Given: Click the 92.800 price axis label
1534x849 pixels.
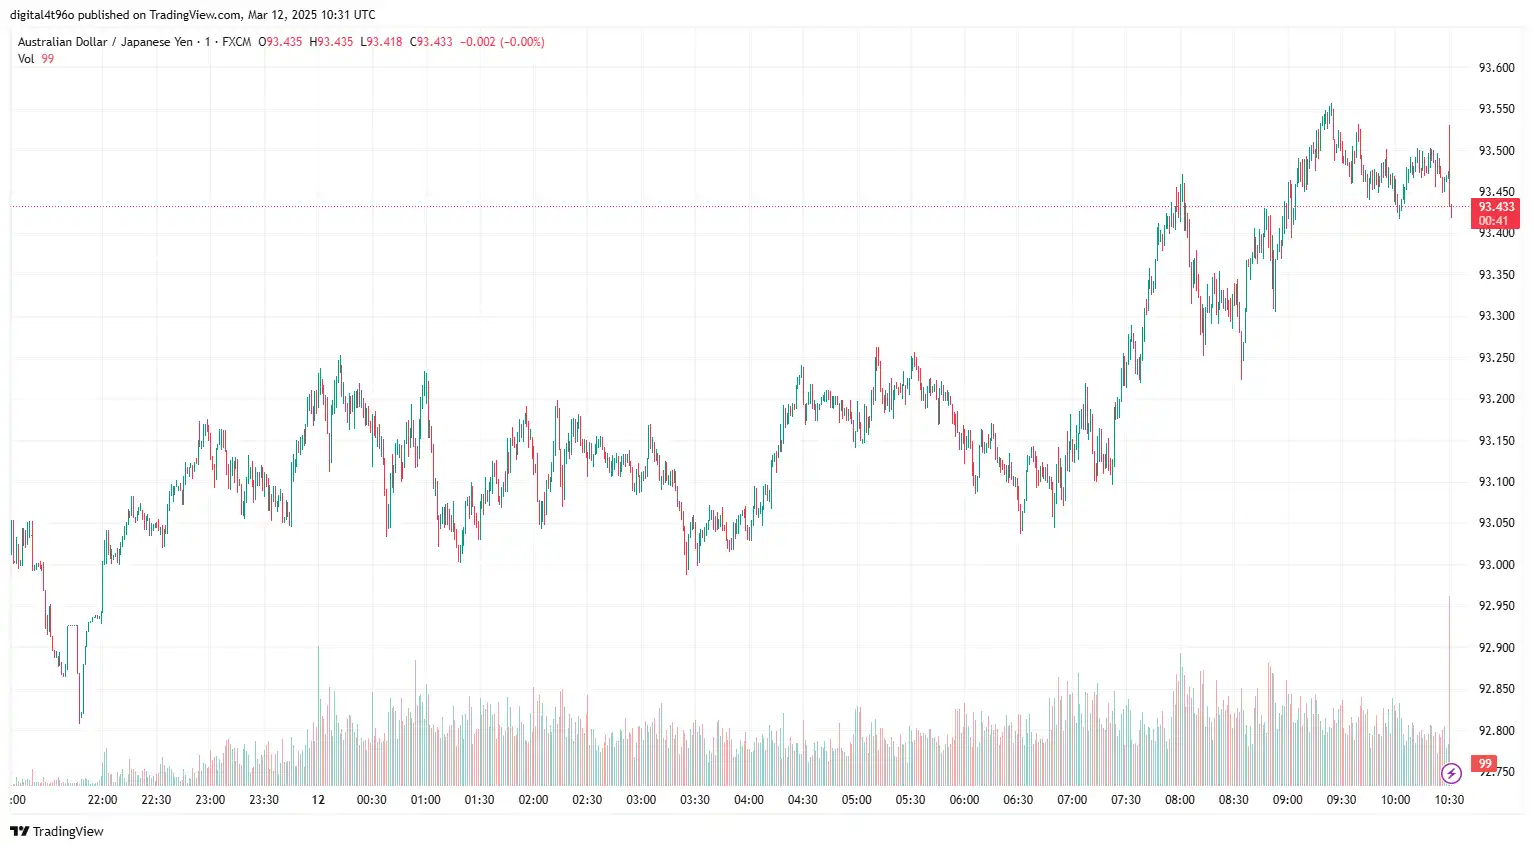Looking at the screenshot, I should (x=1496, y=731).
